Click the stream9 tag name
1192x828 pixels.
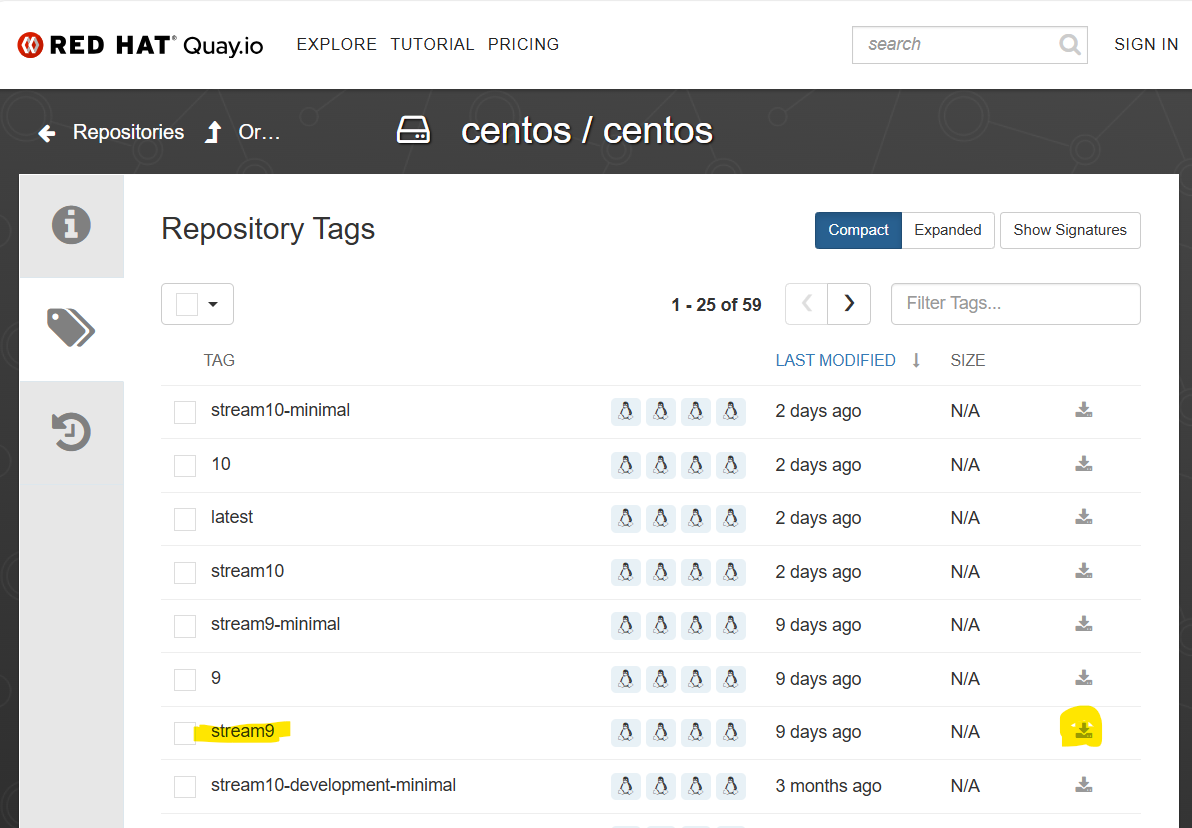[x=243, y=731]
